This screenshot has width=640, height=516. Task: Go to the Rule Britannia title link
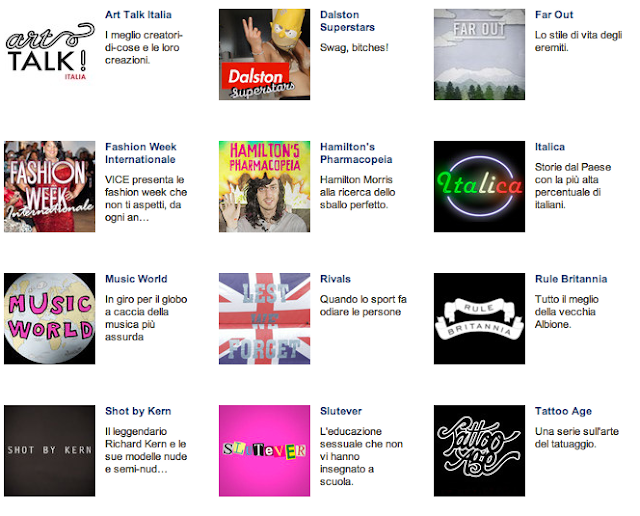[571, 279]
